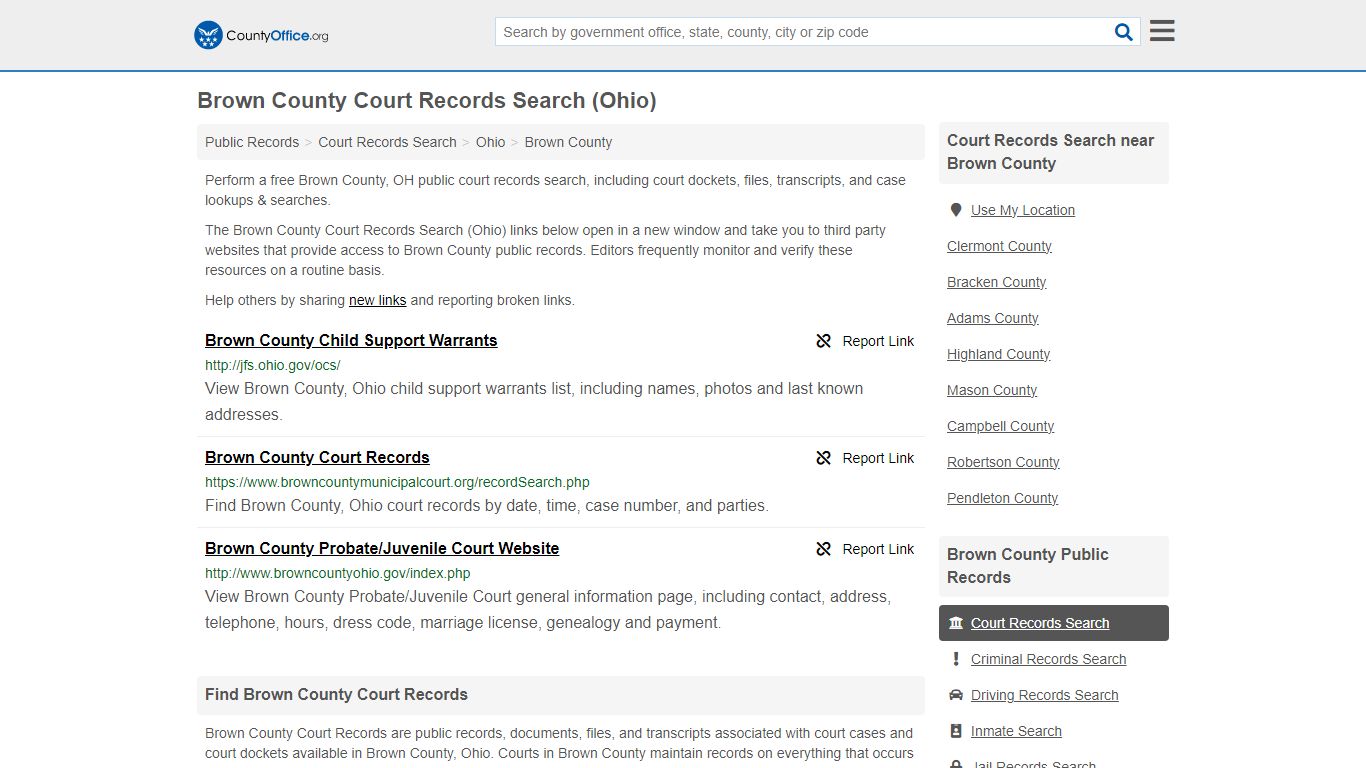
Task: Click the magnifier search icon
Action: pos(1124,32)
